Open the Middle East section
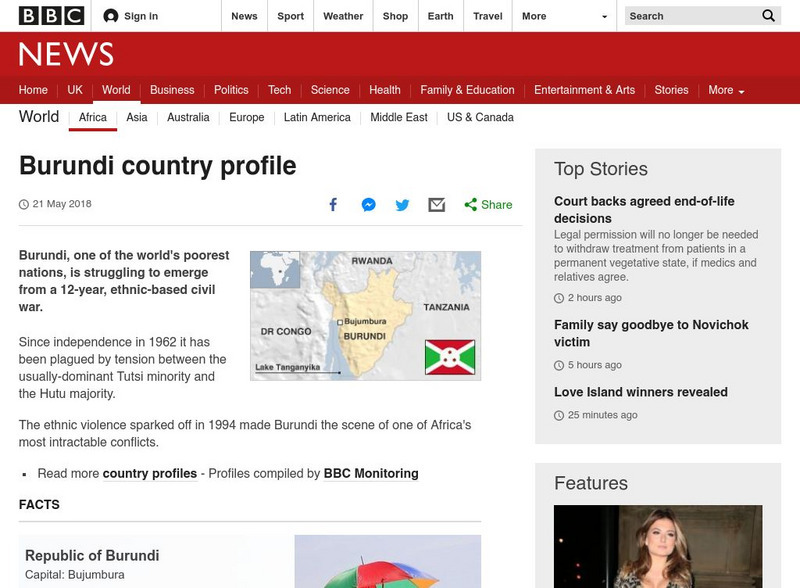Viewport: 800px width, 588px height. [399, 117]
